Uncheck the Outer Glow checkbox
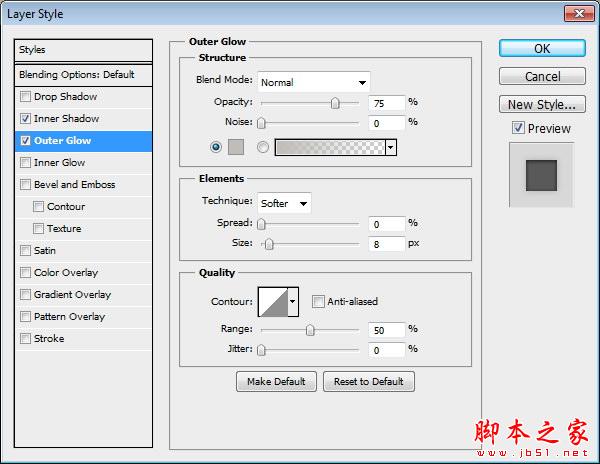 click(25, 141)
